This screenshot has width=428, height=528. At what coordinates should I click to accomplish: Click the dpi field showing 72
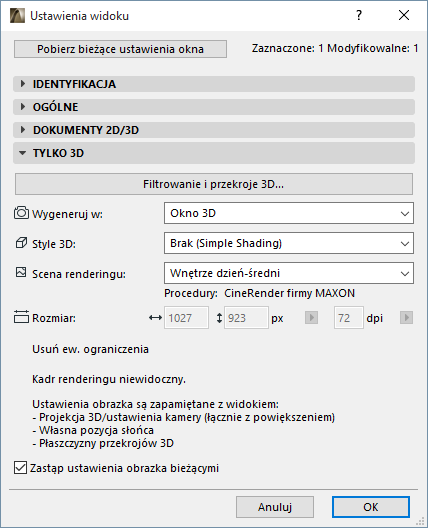click(x=349, y=318)
